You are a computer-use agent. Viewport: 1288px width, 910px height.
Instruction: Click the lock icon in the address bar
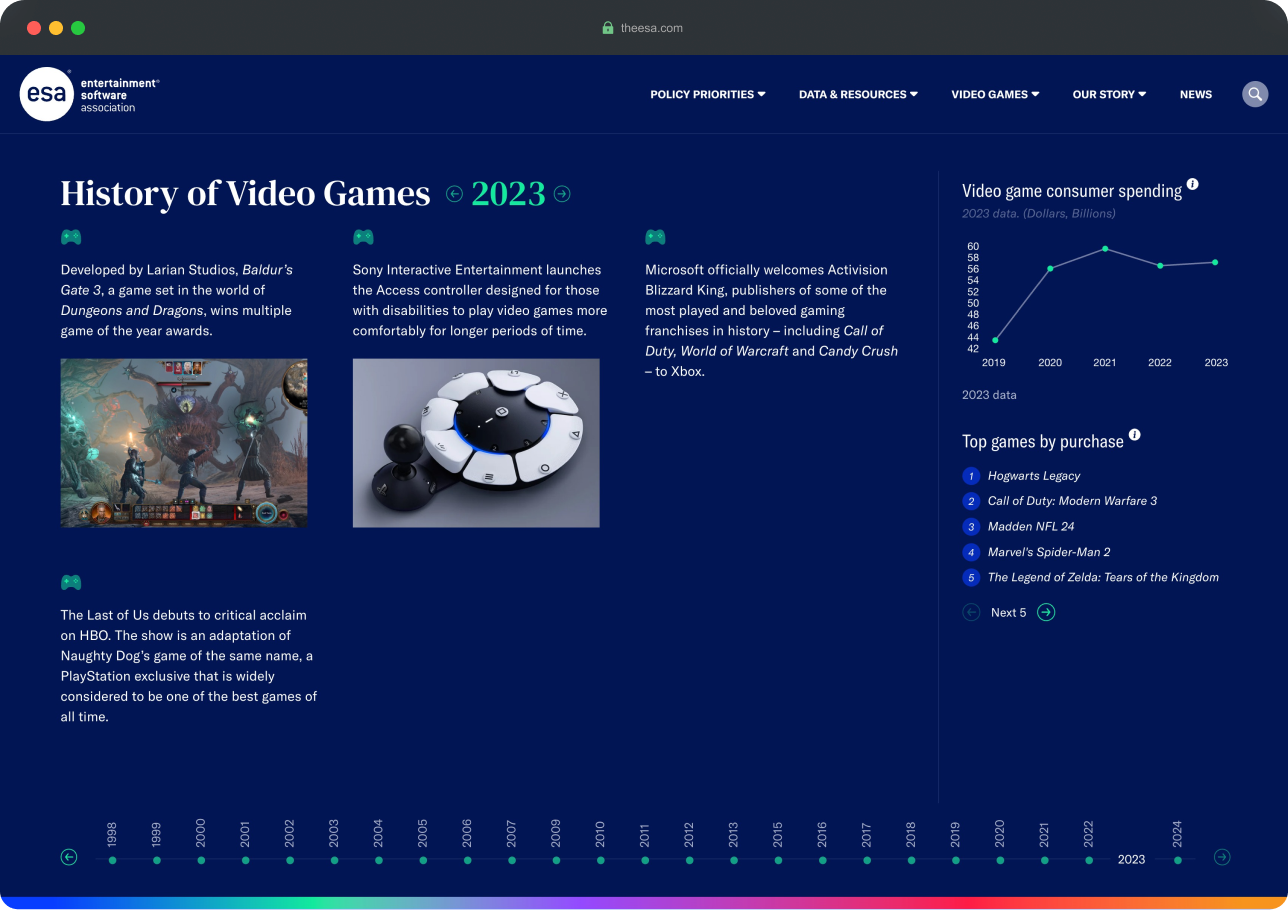coord(607,28)
